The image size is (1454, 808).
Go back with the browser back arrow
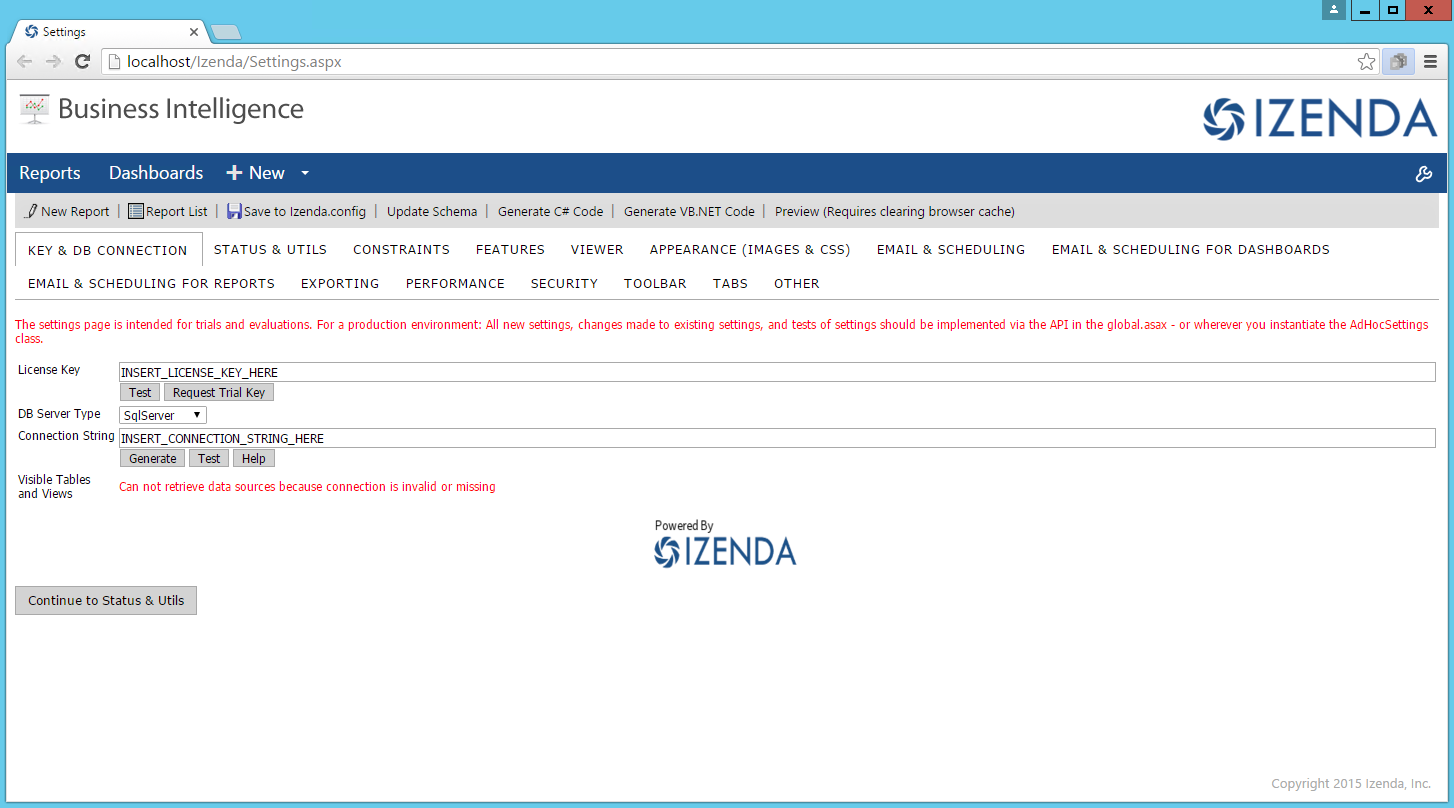[25, 62]
